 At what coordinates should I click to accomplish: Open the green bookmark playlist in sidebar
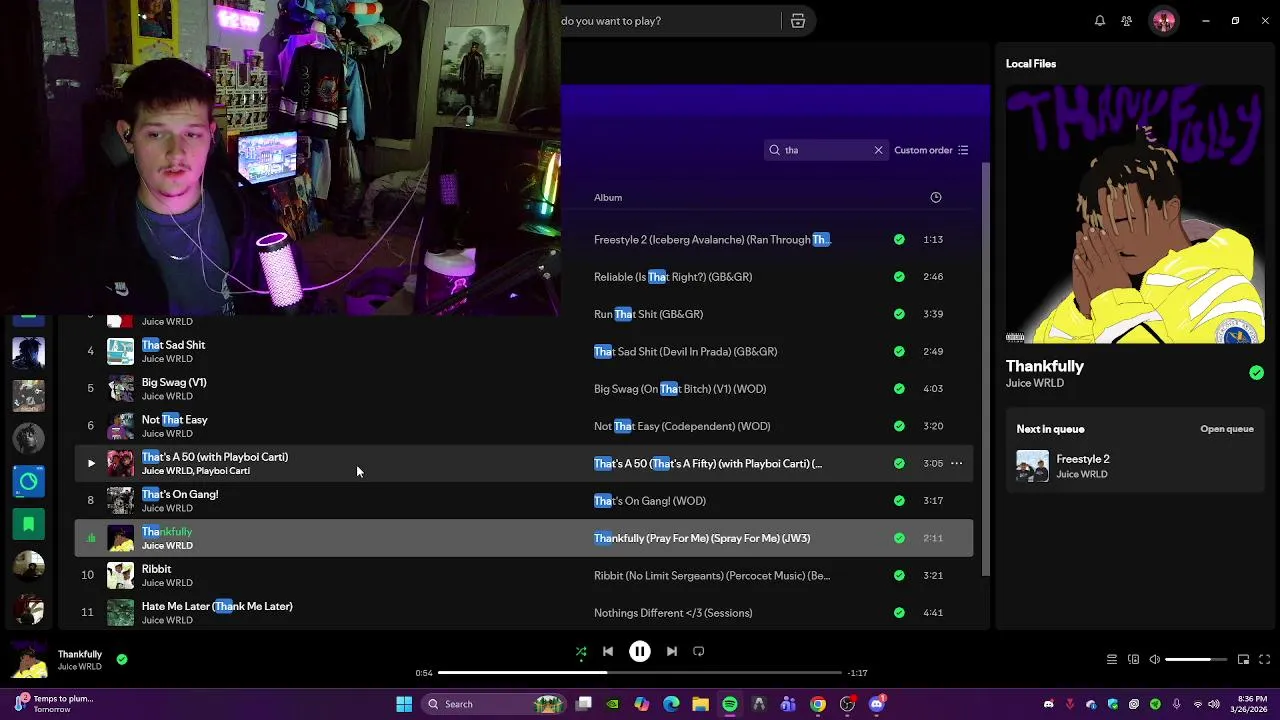pos(29,524)
